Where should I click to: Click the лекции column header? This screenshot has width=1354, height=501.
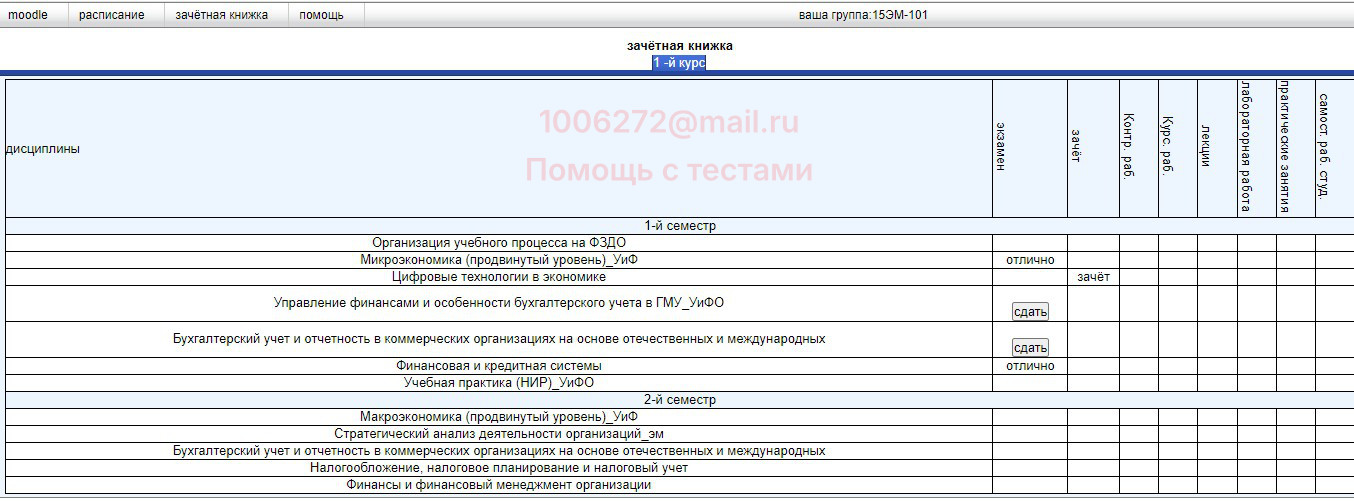pos(1206,147)
